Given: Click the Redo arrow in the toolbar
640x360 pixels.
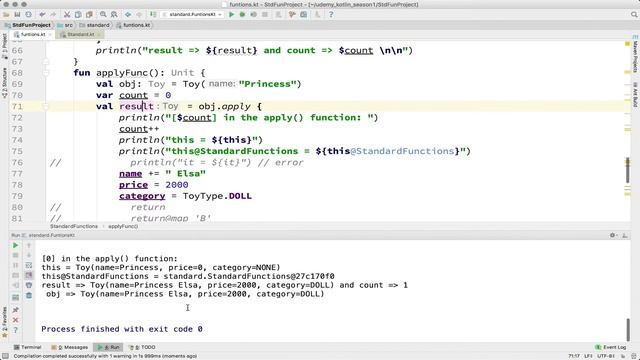Looking at the screenshot, I should point(53,15).
